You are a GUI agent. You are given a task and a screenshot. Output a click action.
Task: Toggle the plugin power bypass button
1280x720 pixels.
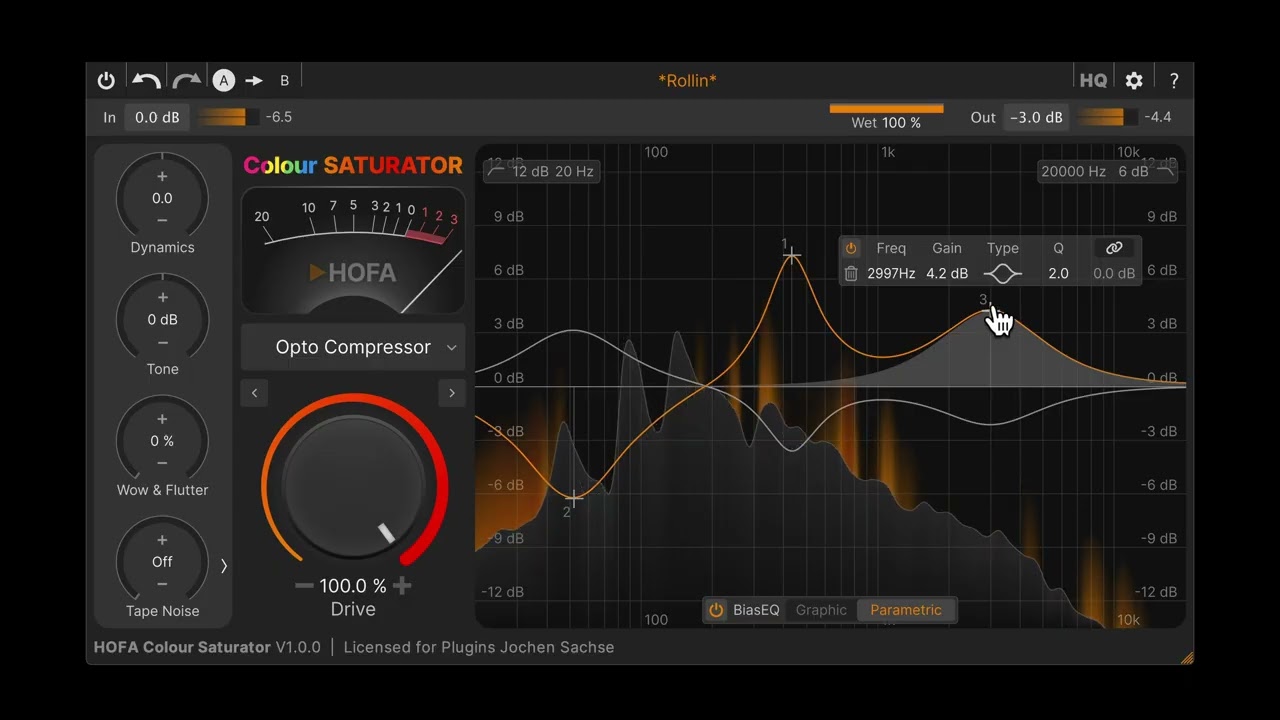pyautogui.click(x=106, y=81)
